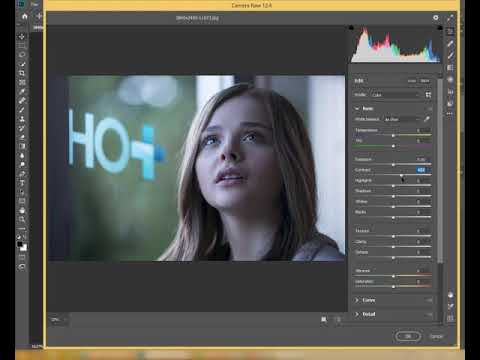The width and height of the screenshot is (480, 360).
Task: Toggle Detail panel visibility eye
Action: coord(430,314)
